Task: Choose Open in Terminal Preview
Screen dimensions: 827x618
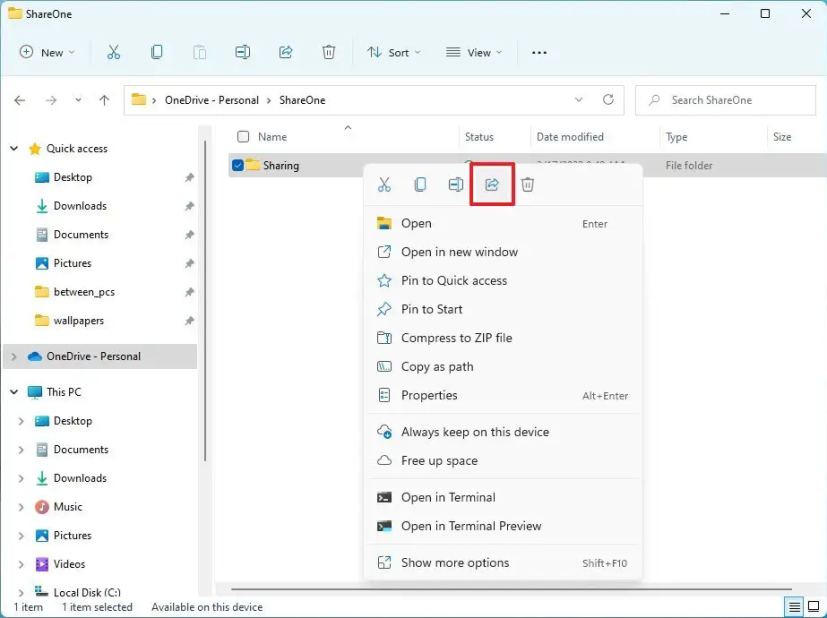Action: (503, 526)
